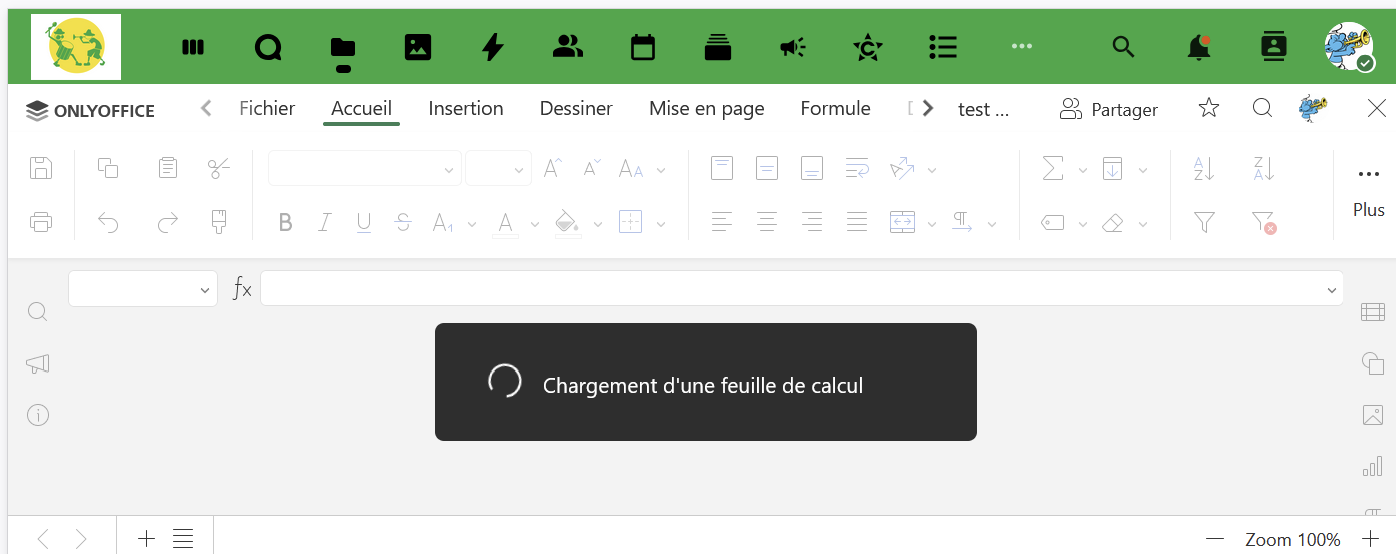Open the Formule tab
This screenshot has width=1396, height=554.
(835, 108)
